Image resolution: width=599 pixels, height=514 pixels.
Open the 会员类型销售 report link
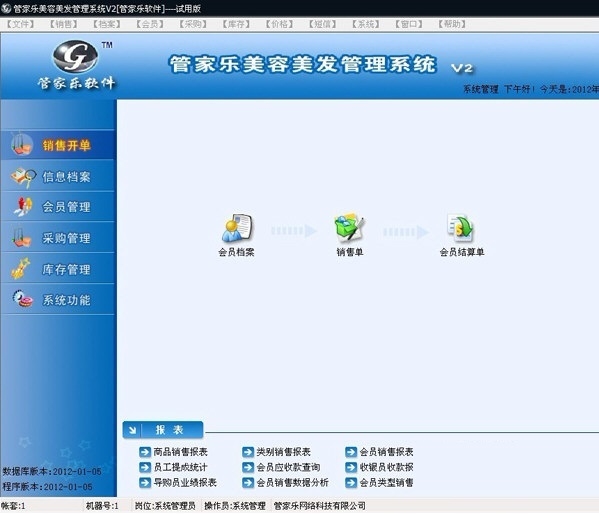click(387, 482)
